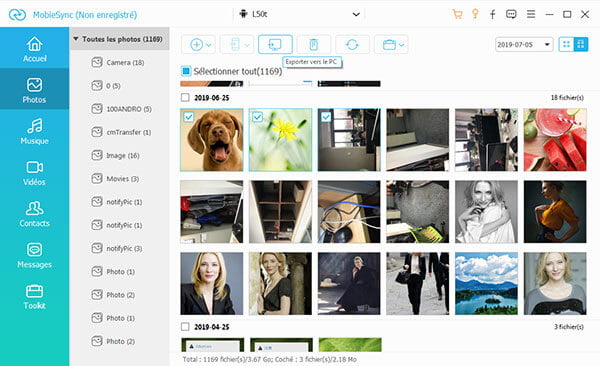Open the Accueil home section
The height and width of the screenshot is (366, 600).
pos(34,48)
